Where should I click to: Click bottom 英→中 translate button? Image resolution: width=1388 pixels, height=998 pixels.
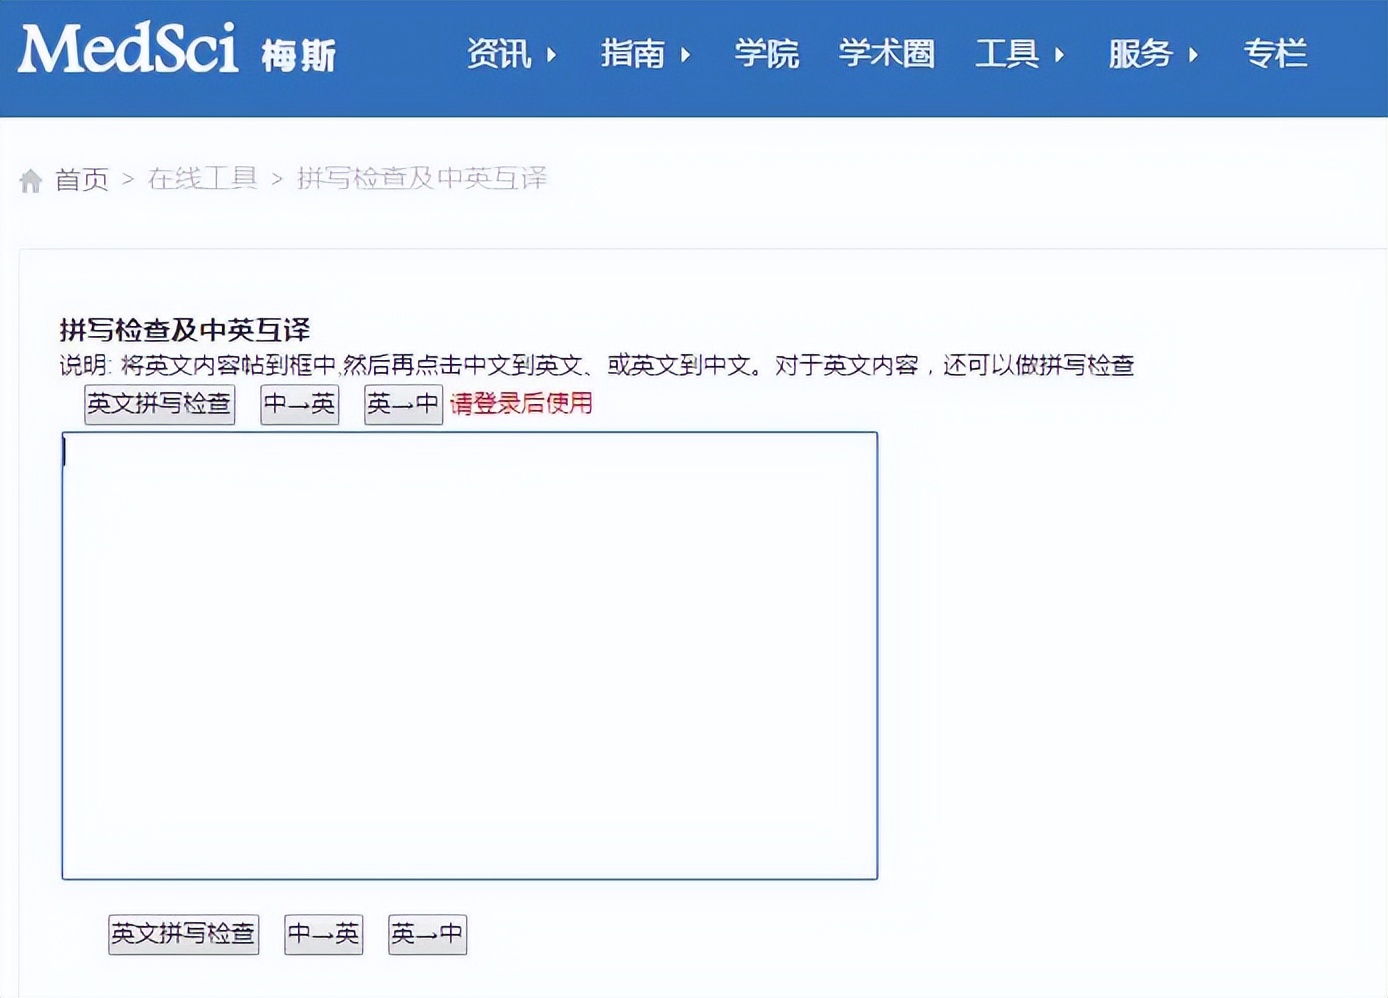(427, 934)
